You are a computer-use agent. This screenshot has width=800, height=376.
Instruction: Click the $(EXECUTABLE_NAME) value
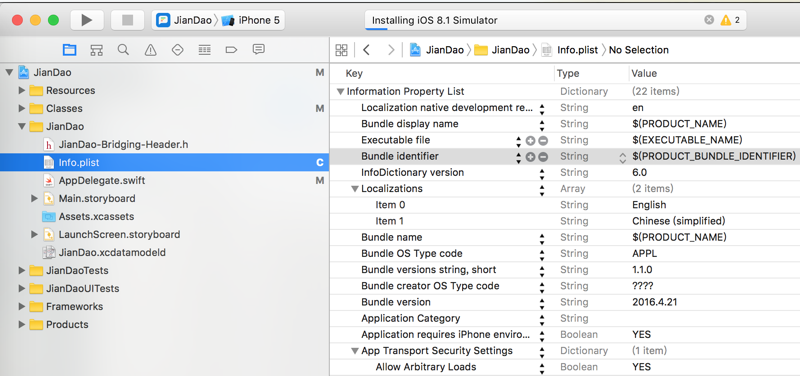point(687,140)
